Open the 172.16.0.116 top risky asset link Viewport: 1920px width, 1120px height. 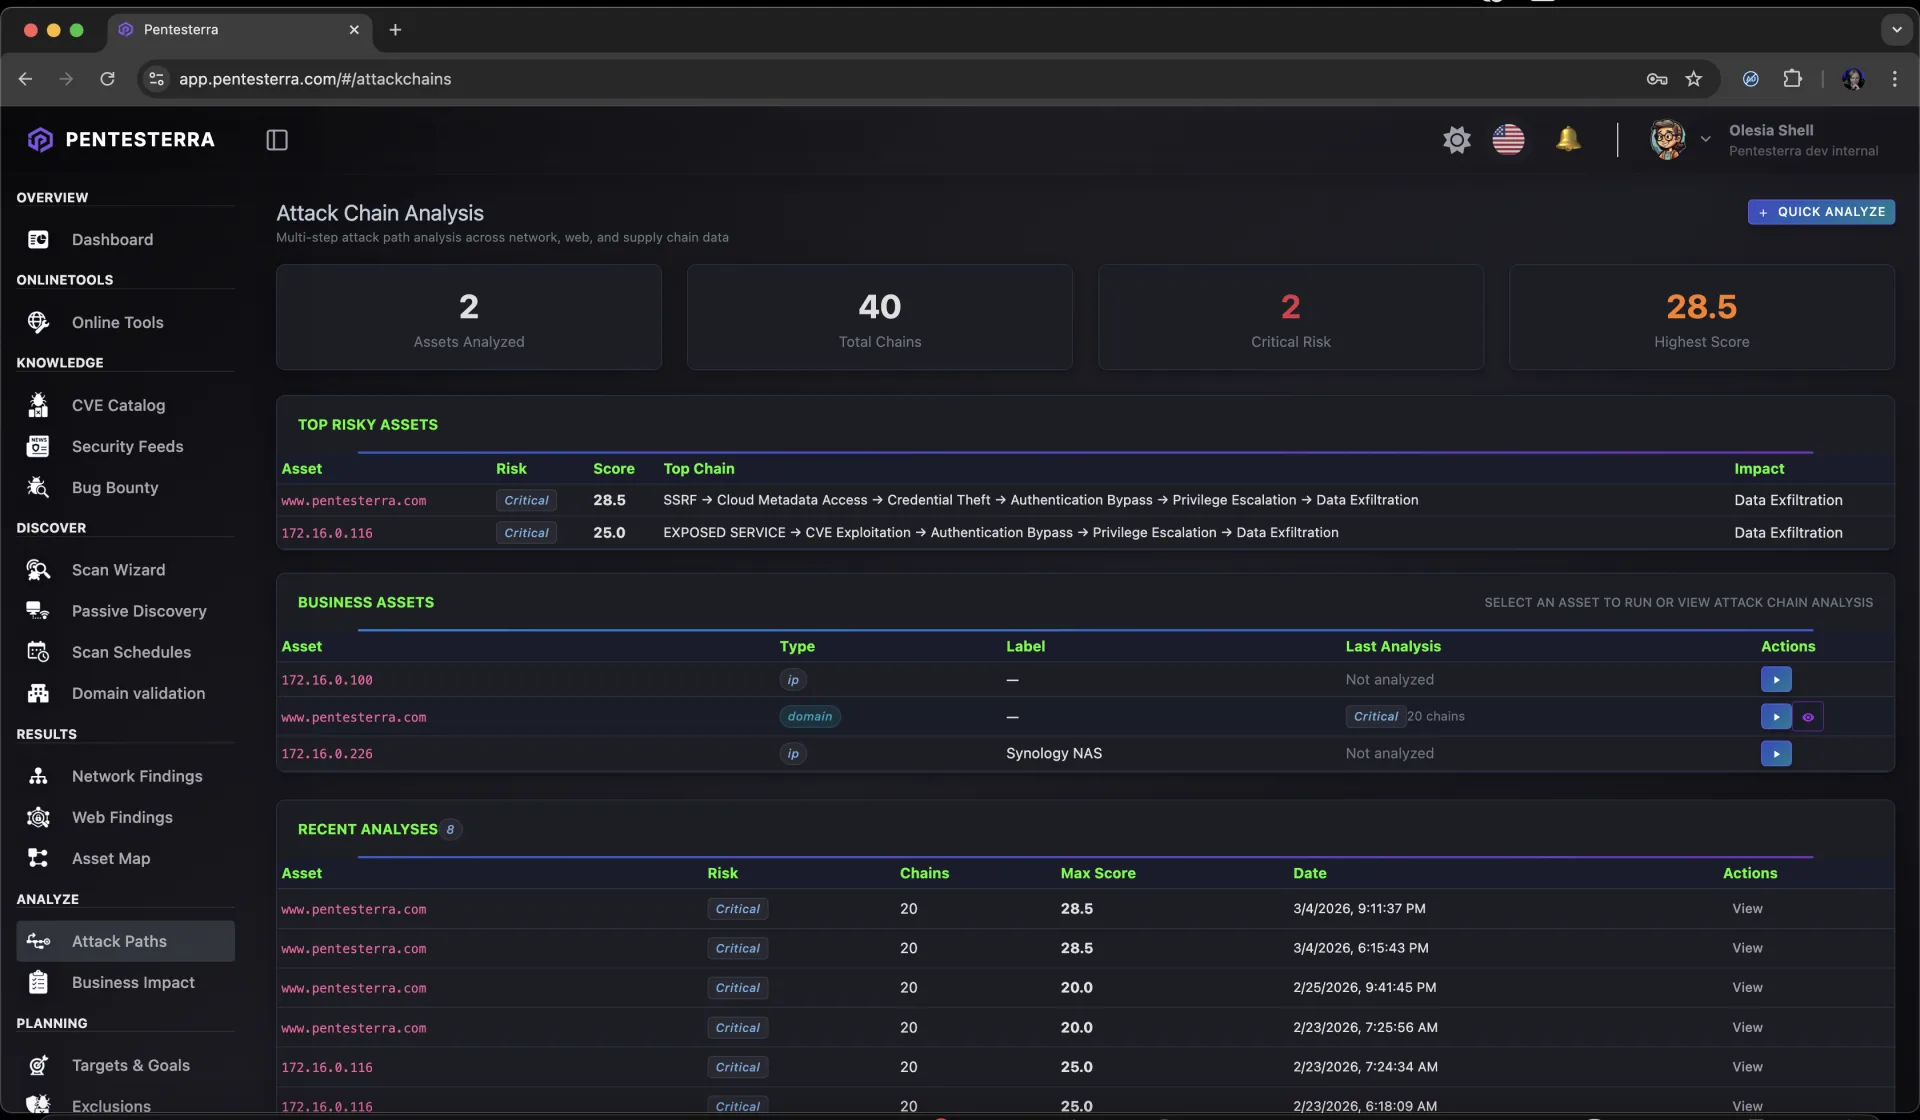(x=327, y=533)
